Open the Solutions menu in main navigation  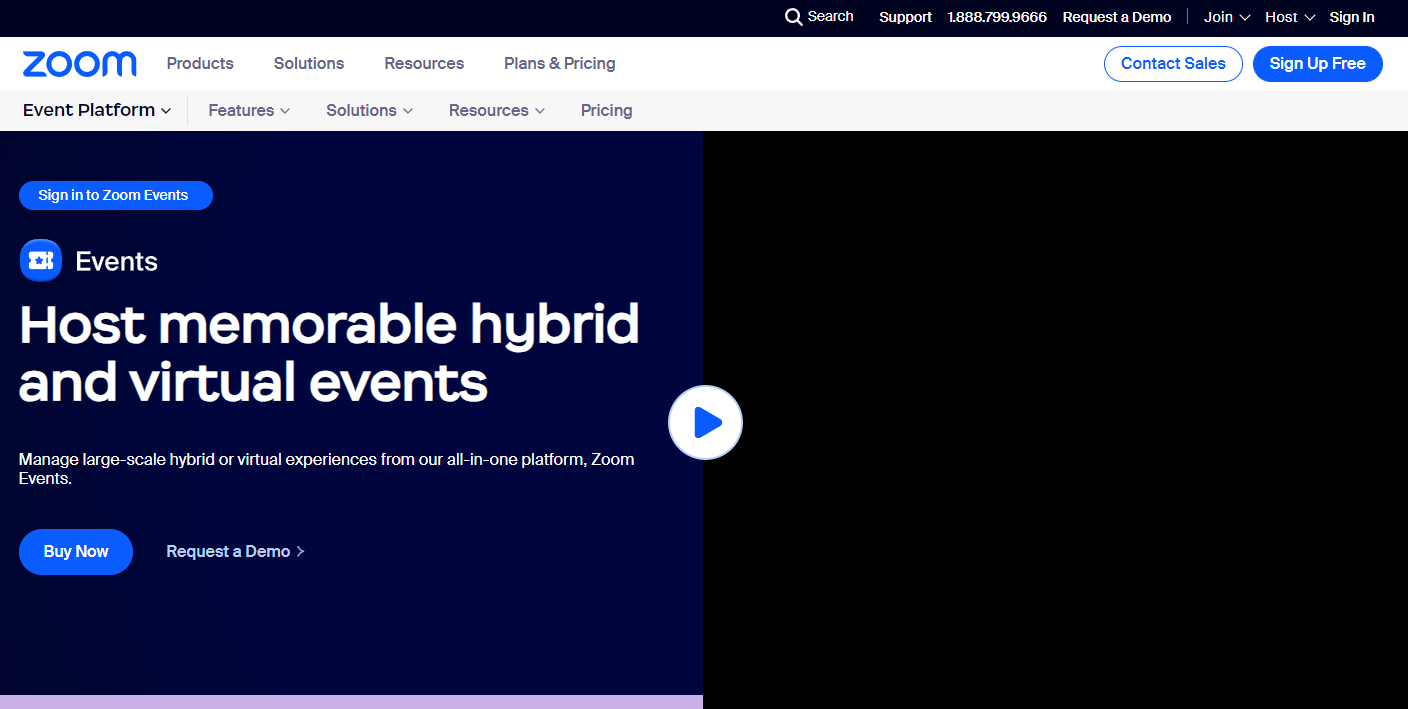pos(309,64)
